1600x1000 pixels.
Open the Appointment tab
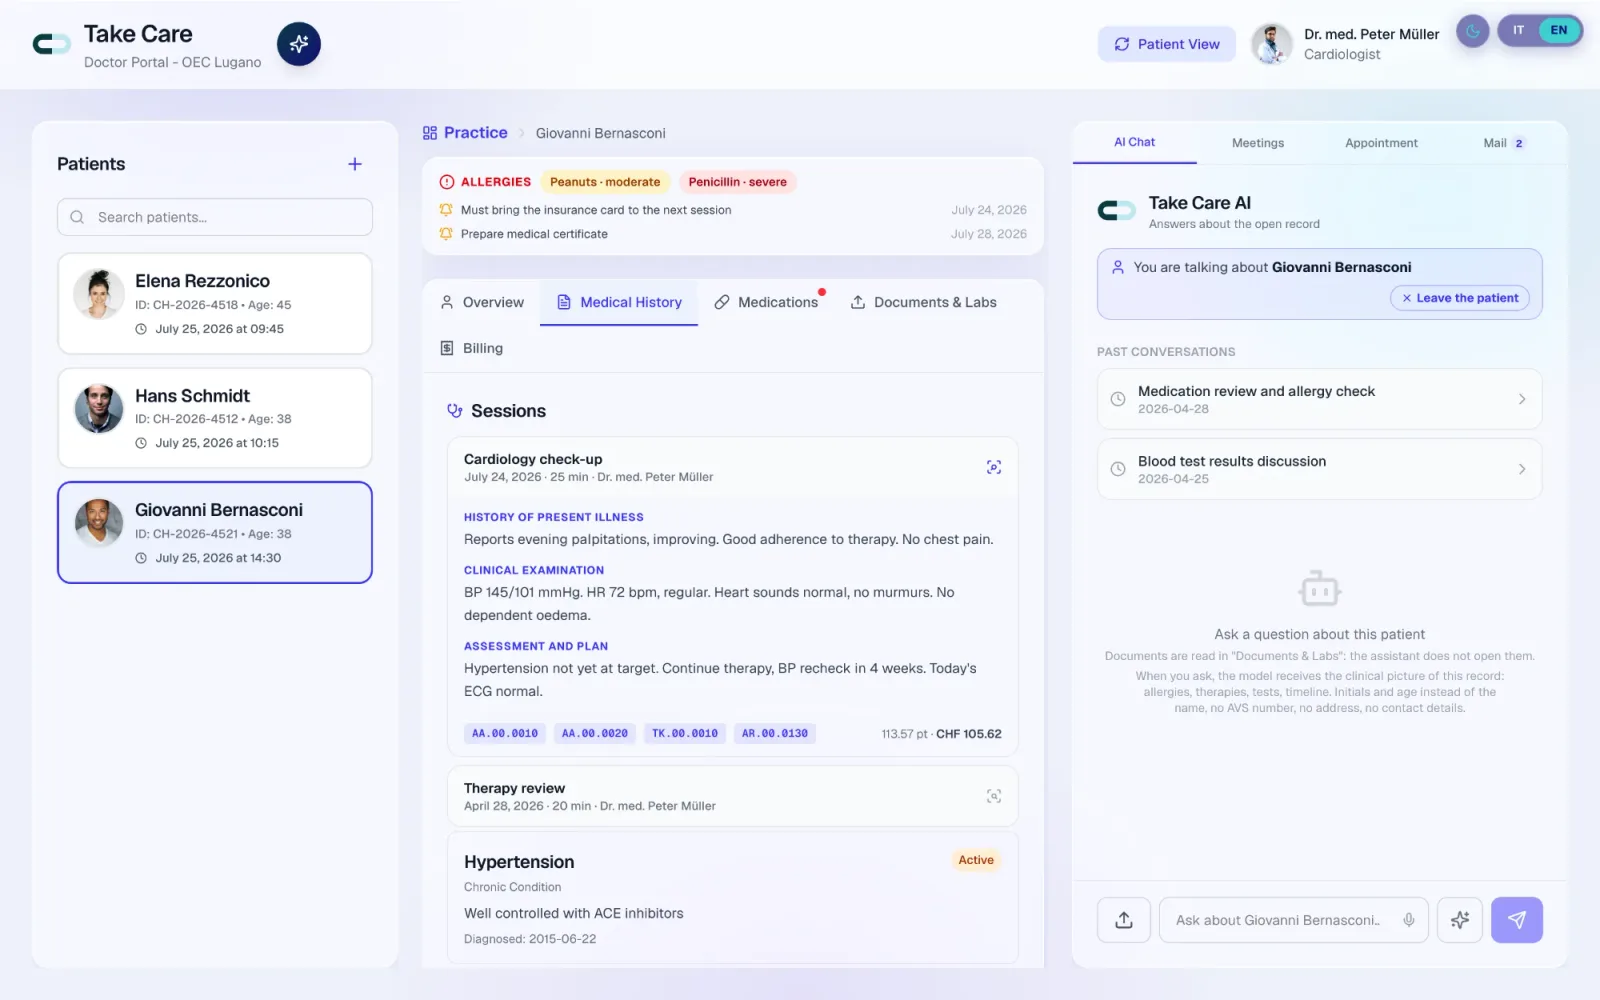1381,143
